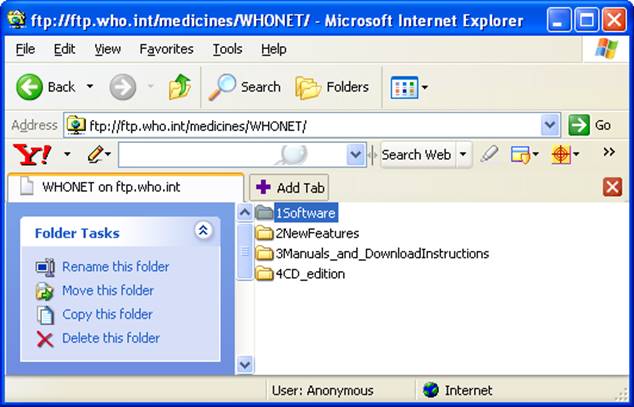Open the Search magnifier tool
Image resolution: width=634 pixels, height=407 pixels.
[x=244, y=87]
